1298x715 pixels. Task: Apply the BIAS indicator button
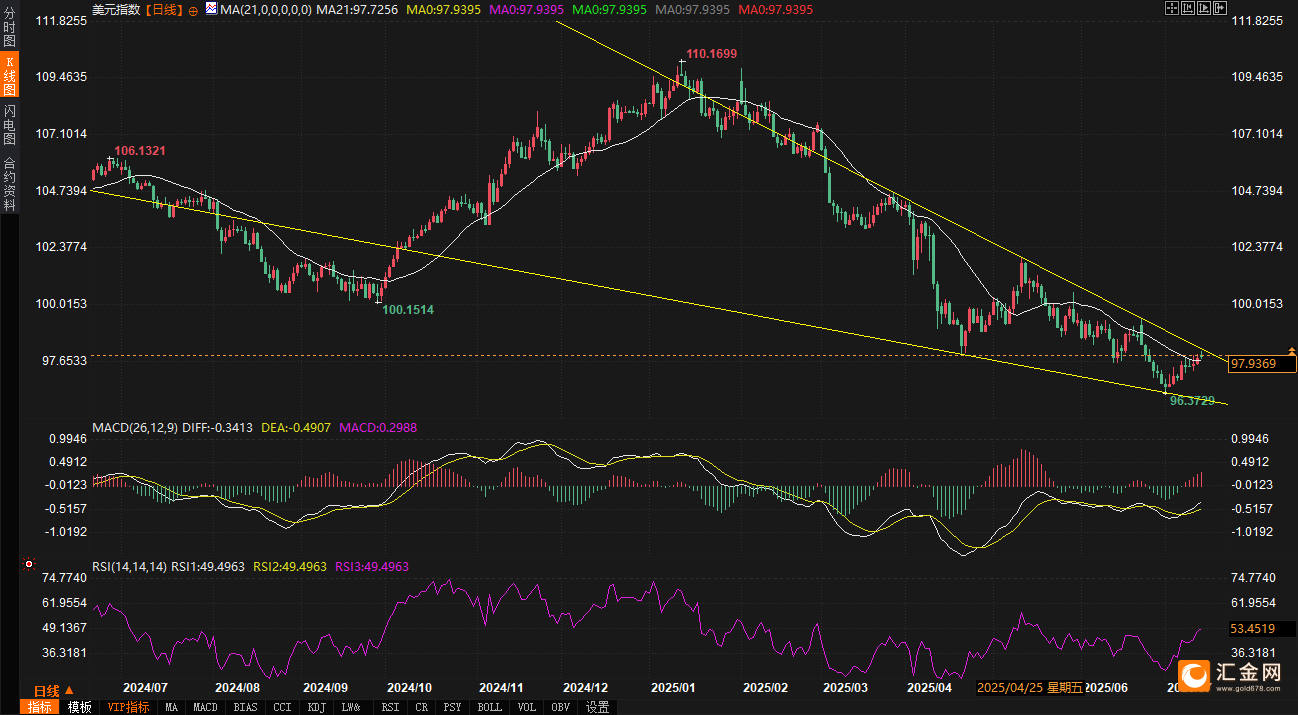(x=245, y=707)
